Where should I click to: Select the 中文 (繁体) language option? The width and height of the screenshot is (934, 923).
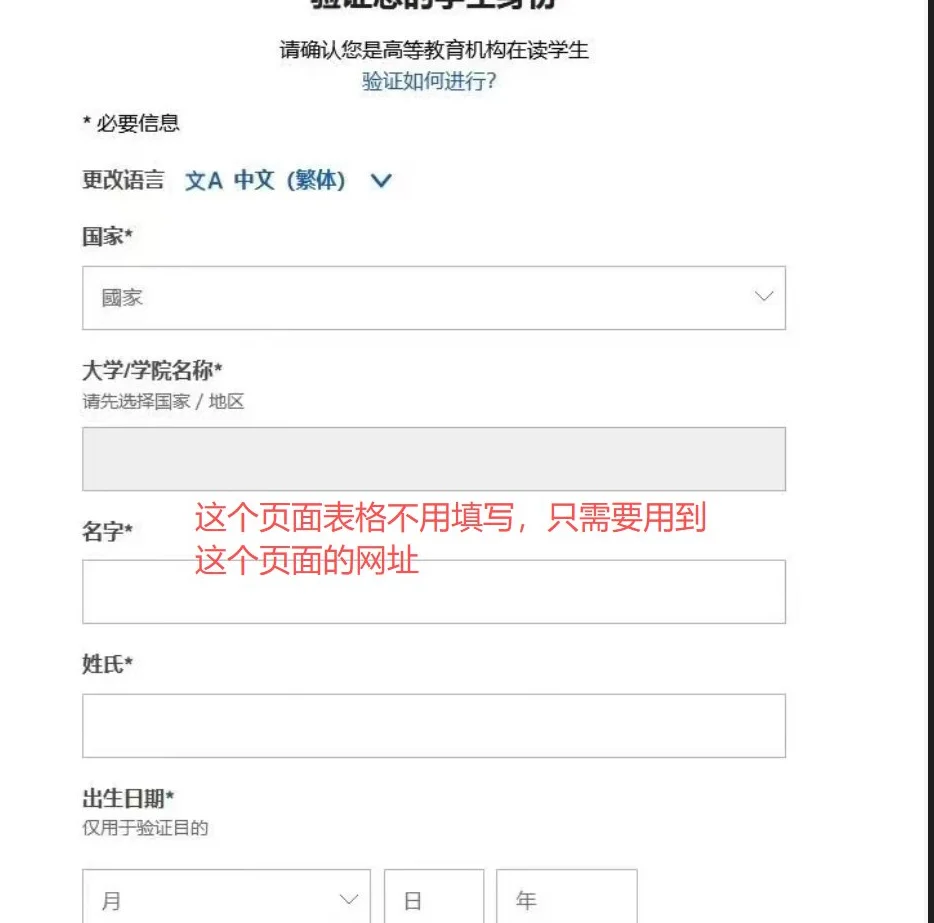290,181
